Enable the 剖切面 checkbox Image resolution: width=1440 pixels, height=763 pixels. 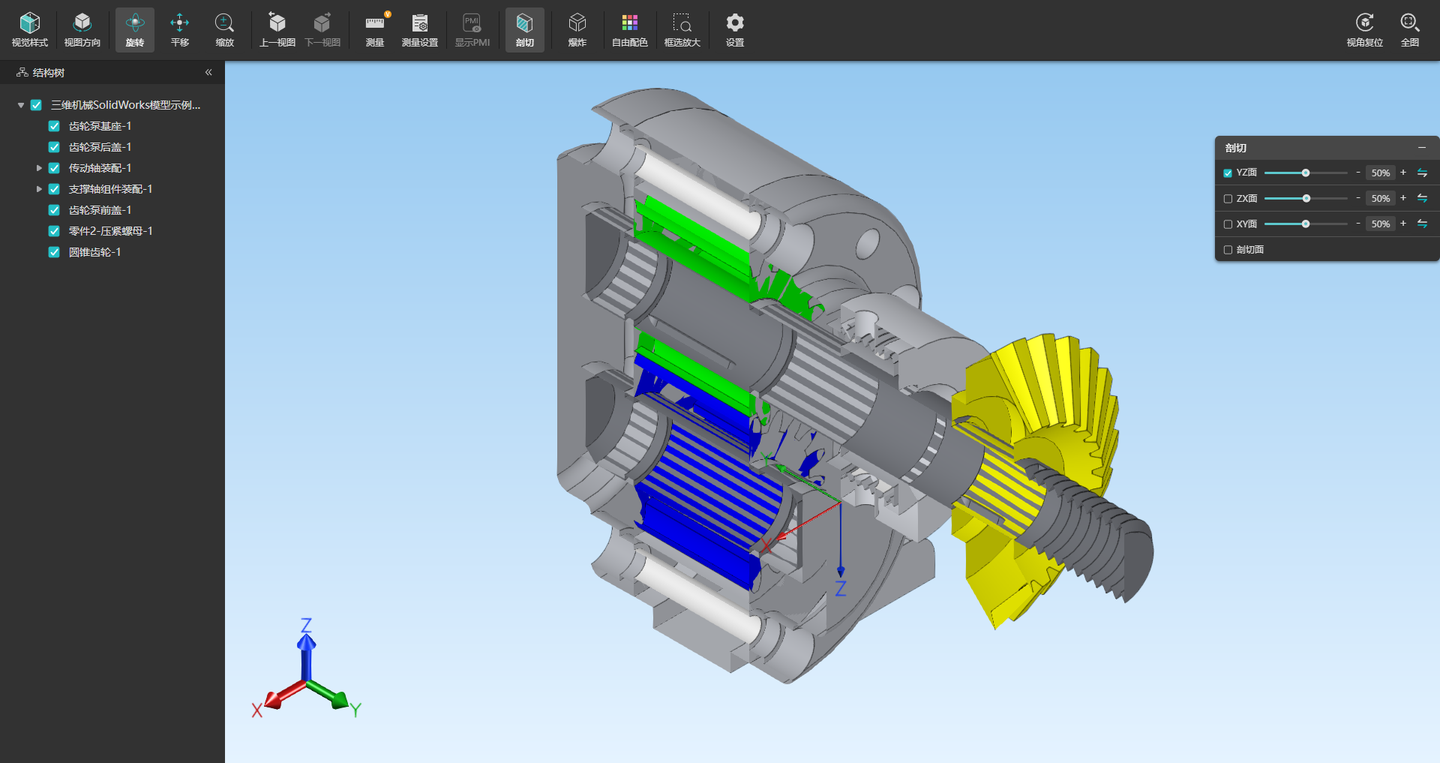pos(1228,250)
